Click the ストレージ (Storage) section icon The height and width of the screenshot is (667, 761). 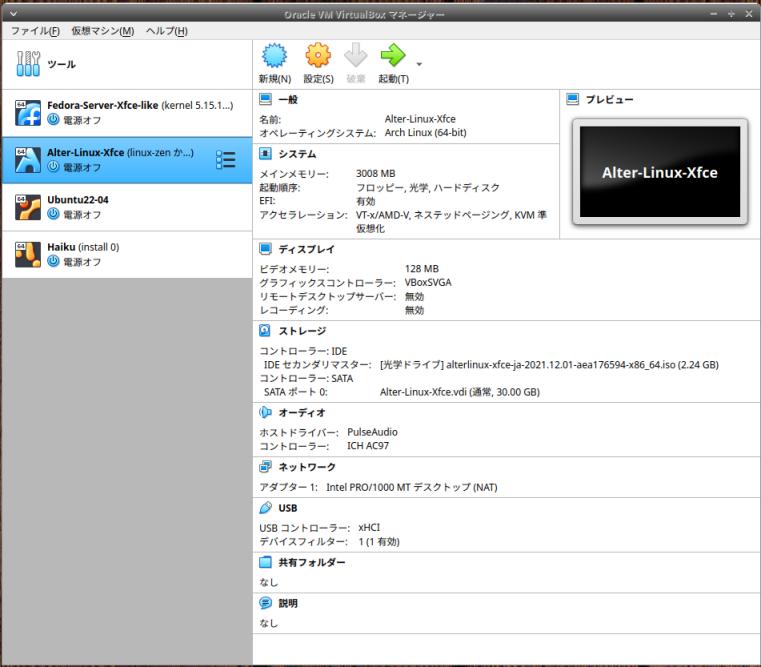pos(265,330)
